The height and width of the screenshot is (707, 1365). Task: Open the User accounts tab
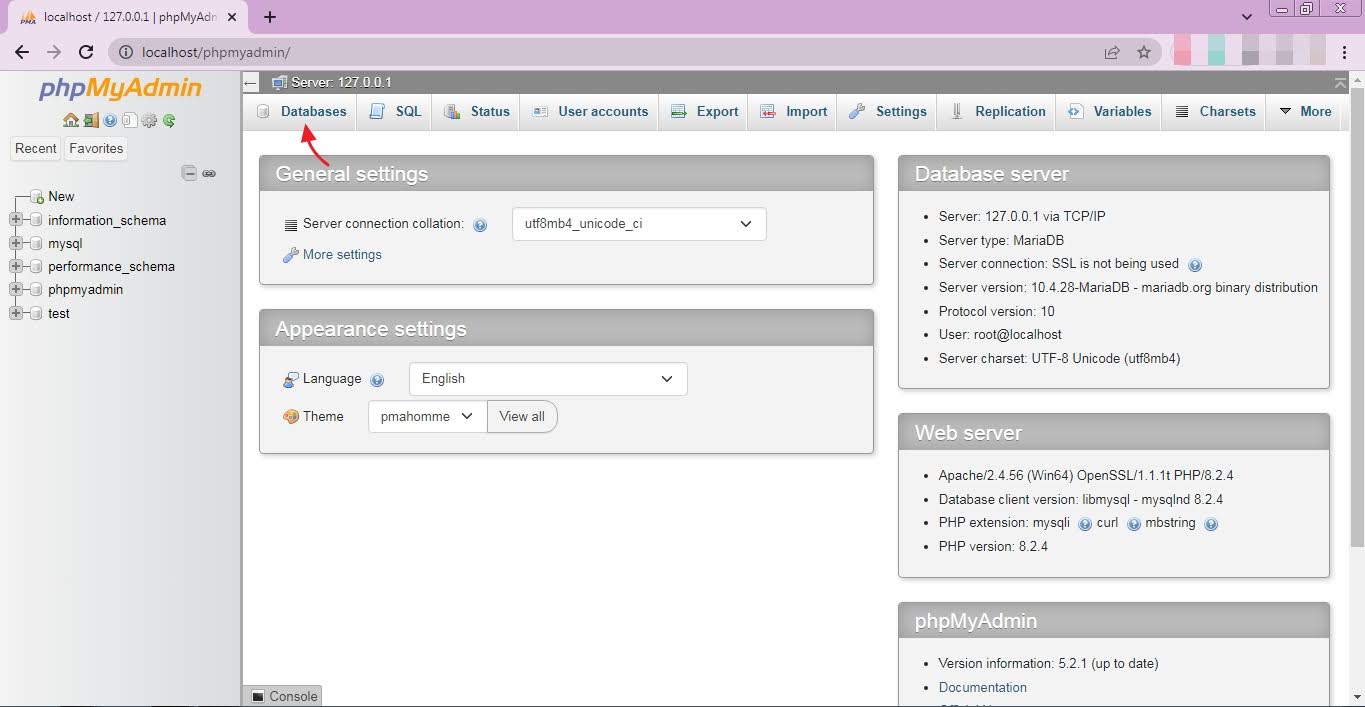click(590, 112)
